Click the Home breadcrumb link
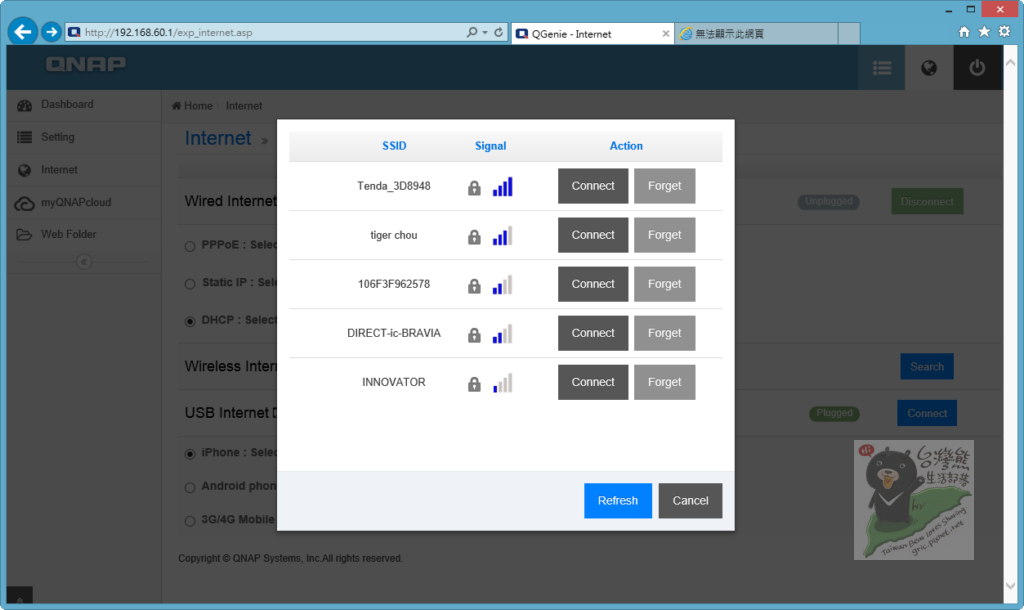 193,106
